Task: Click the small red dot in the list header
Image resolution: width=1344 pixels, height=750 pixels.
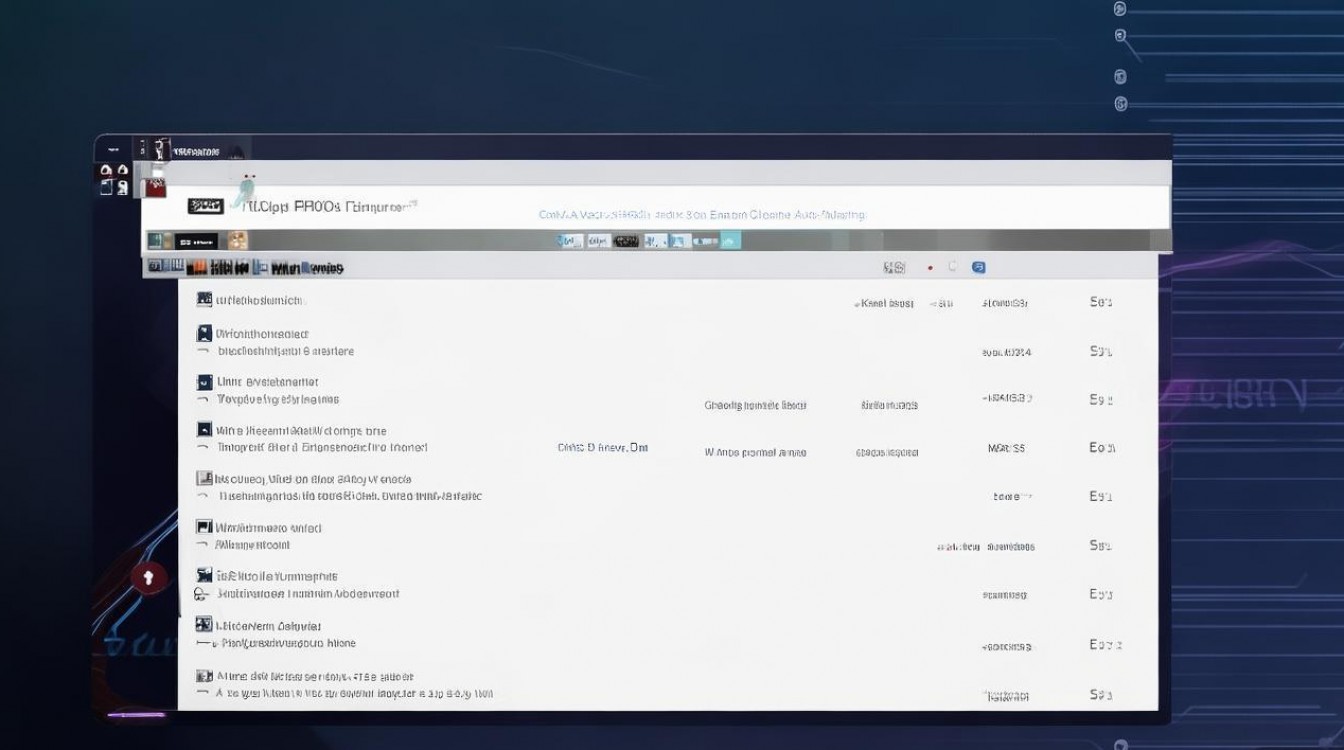Action: pos(930,268)
